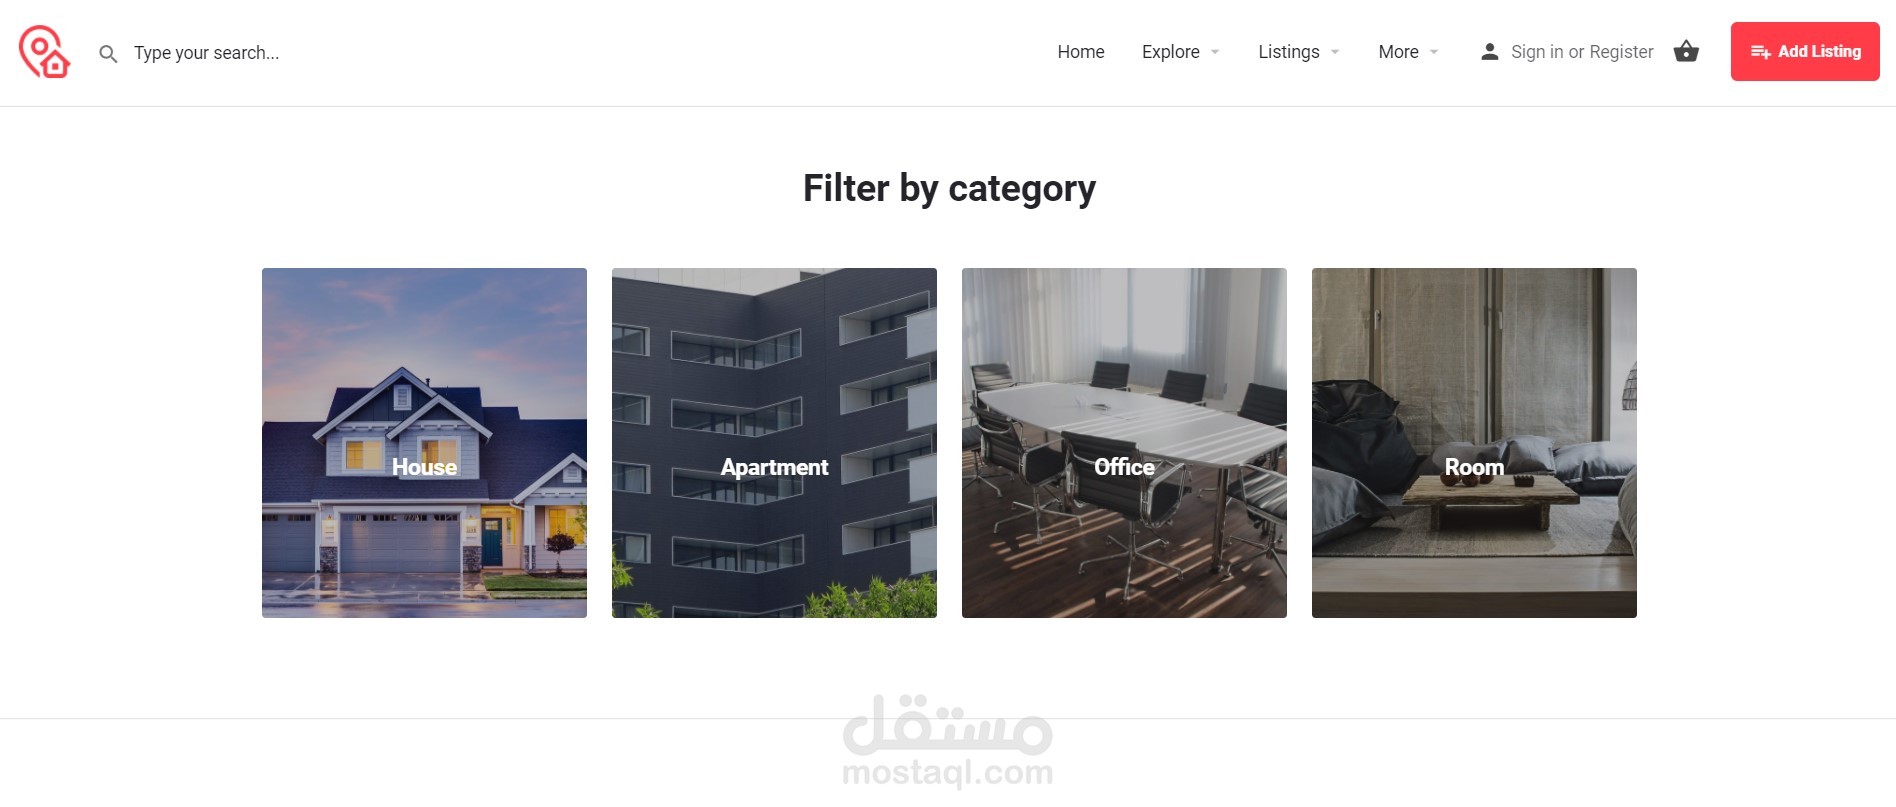
Task: Select the Room category card
Action: pos(1474,443)
